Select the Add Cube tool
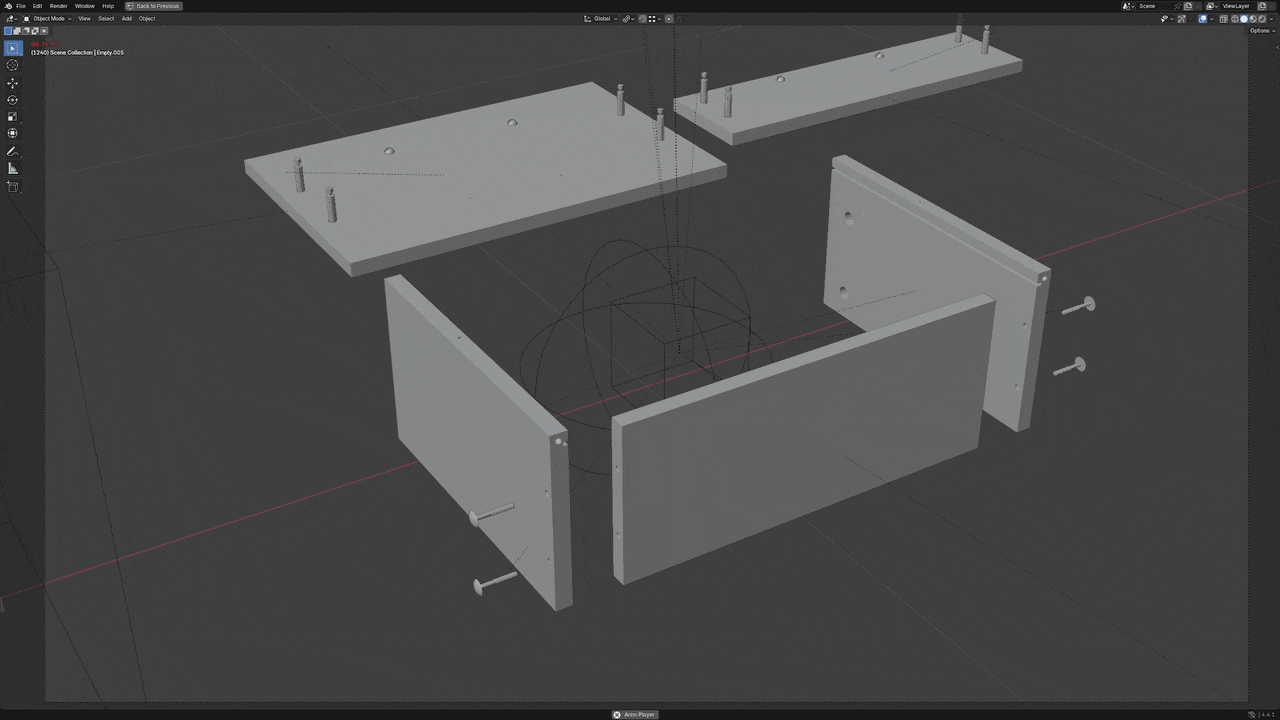The width and height of the screenshot is (1280, 720). coord(12,187)
